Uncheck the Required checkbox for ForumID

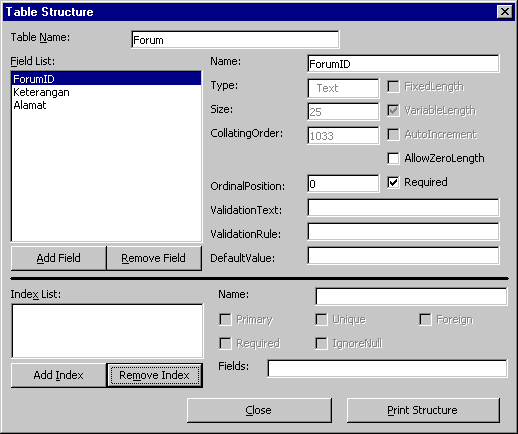(393, 182)
